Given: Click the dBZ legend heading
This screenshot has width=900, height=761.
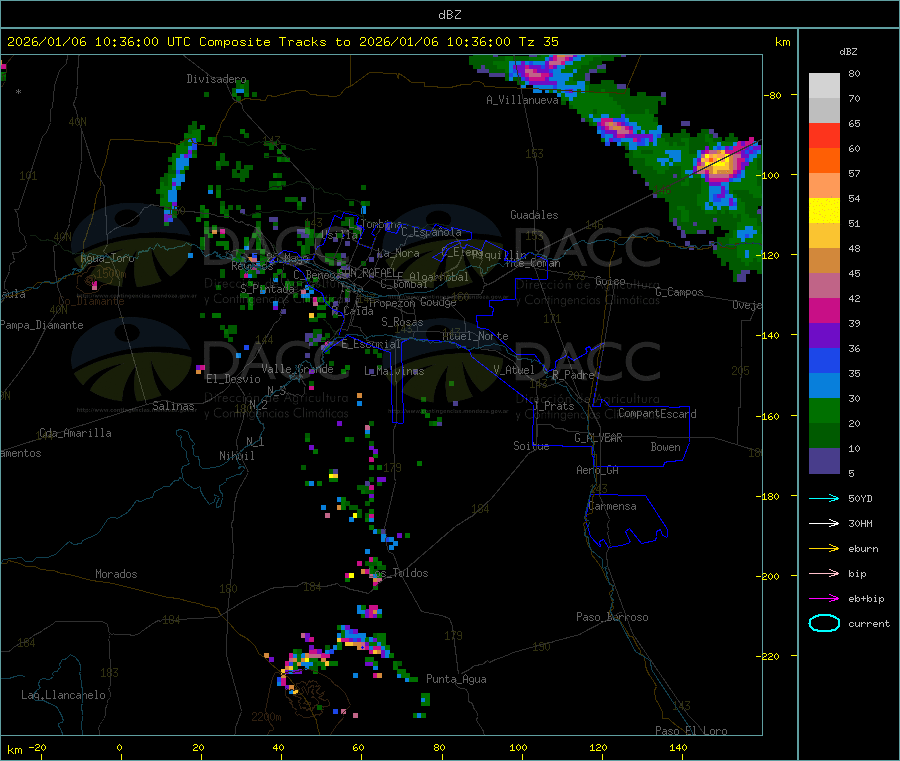Looking at the screenshot, I should [848, 52].
